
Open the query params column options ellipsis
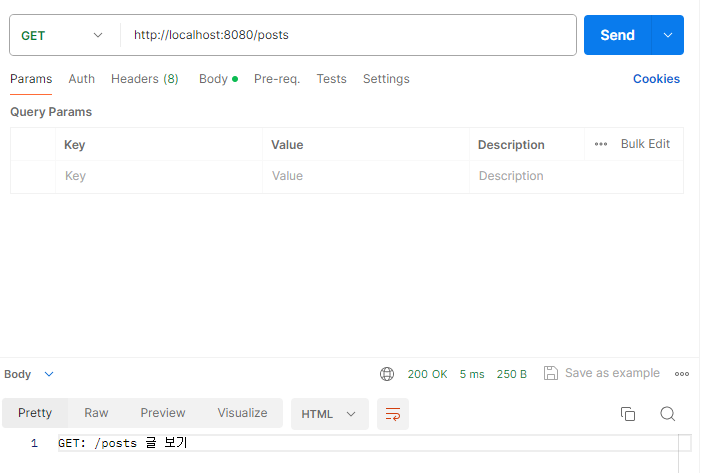pos(601,144)
